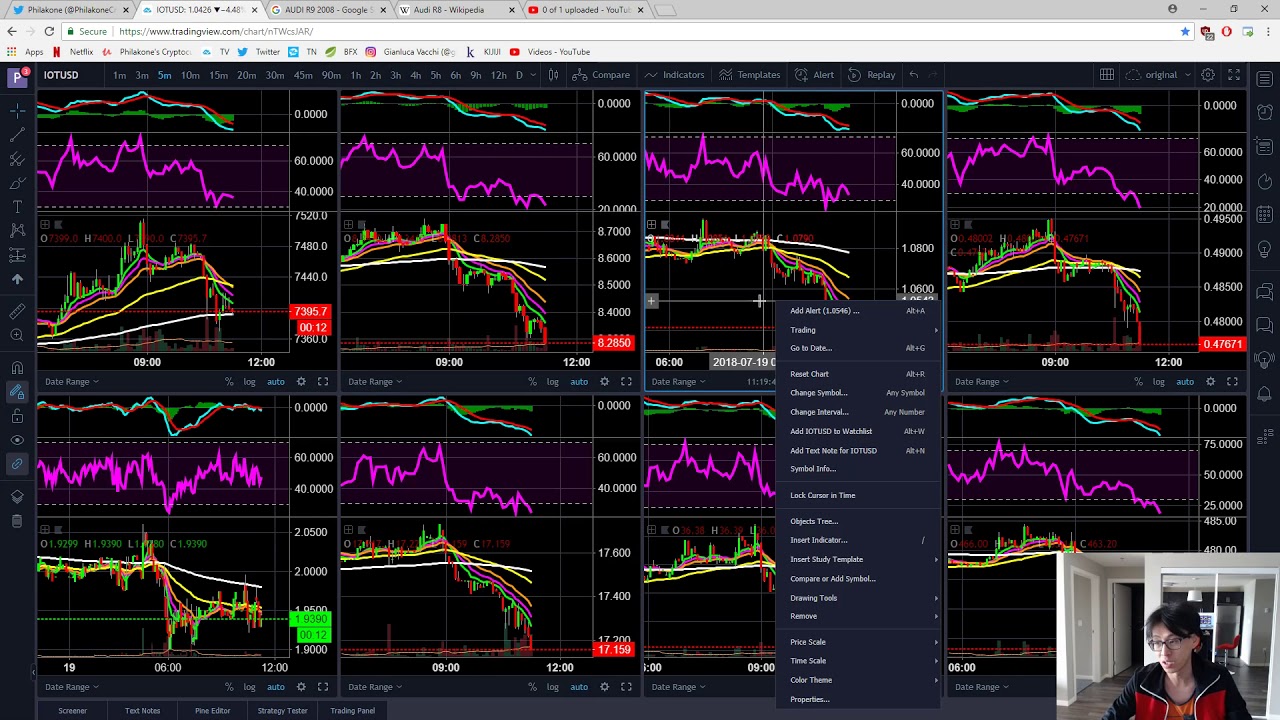Click the trash remove drawings icon
Screen dimensions: 1280x720
click(17, 521)
